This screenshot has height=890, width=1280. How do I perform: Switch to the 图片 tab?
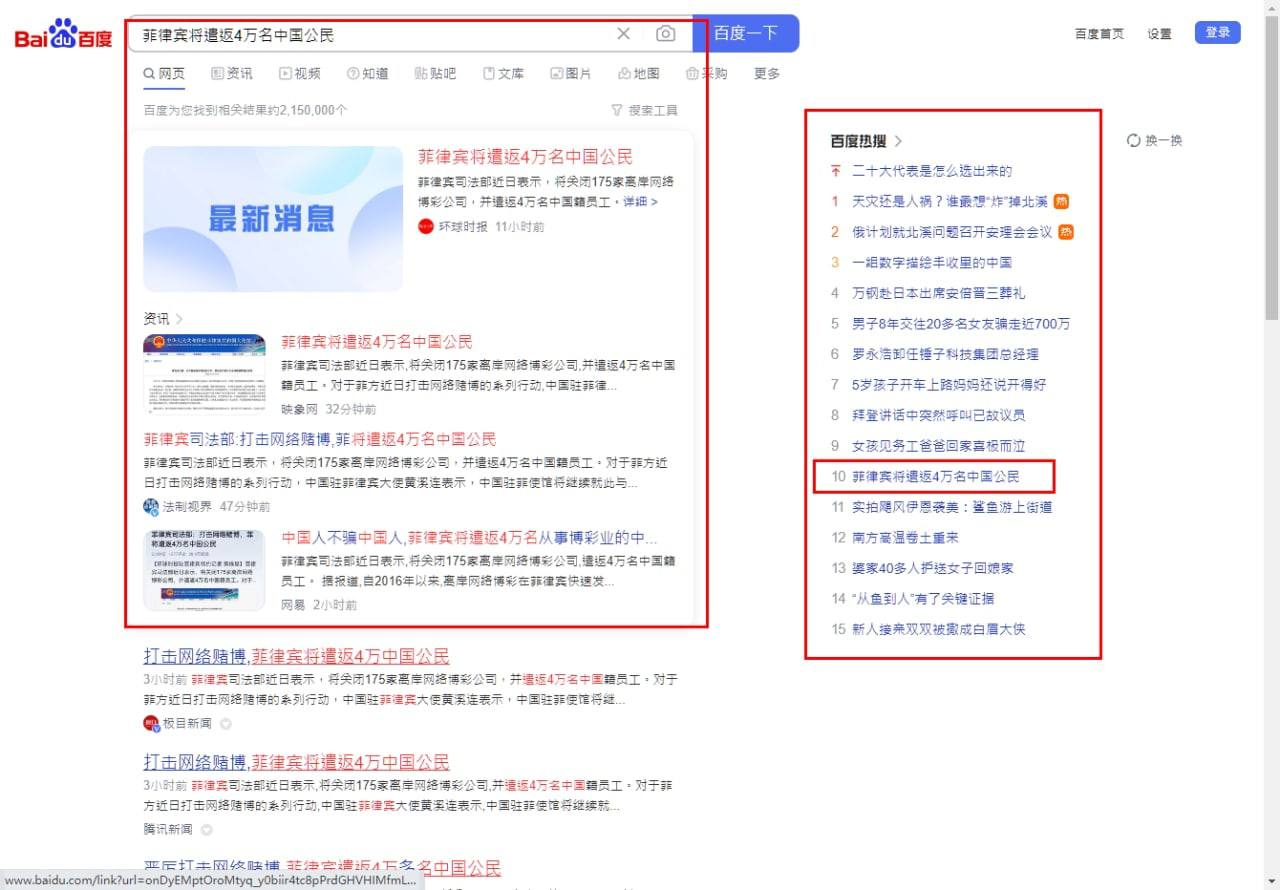571,73
